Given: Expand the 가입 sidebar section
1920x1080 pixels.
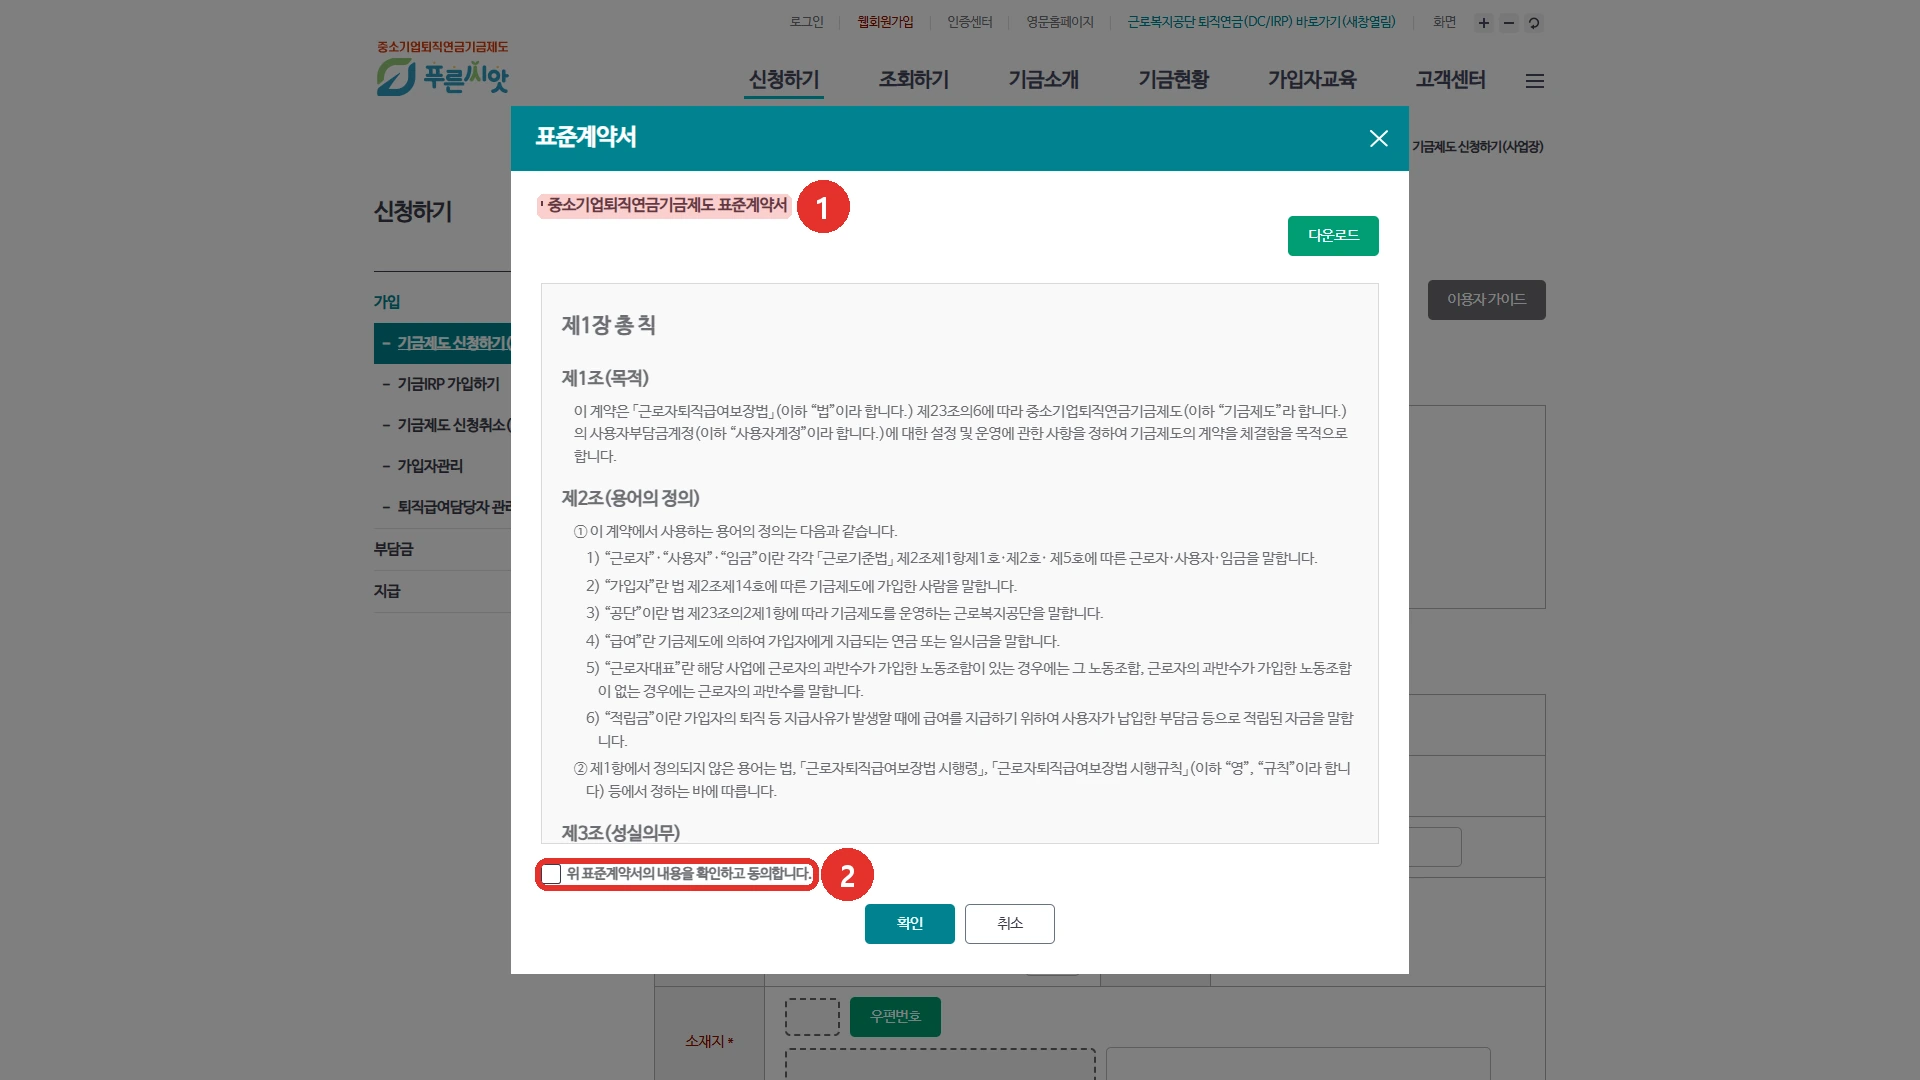Looking at the screenshot, I should click(x=387, y=302).
